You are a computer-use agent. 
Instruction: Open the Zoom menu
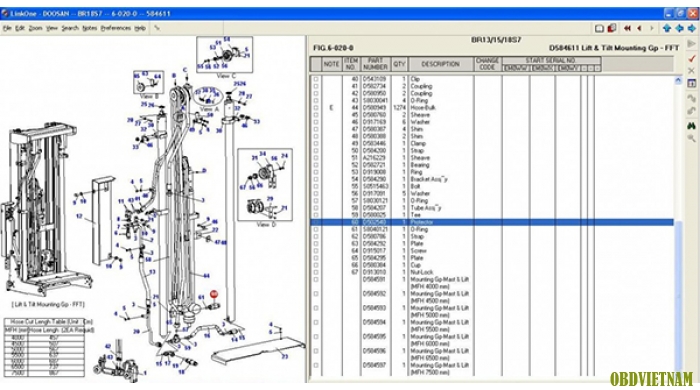coord(35,28)
